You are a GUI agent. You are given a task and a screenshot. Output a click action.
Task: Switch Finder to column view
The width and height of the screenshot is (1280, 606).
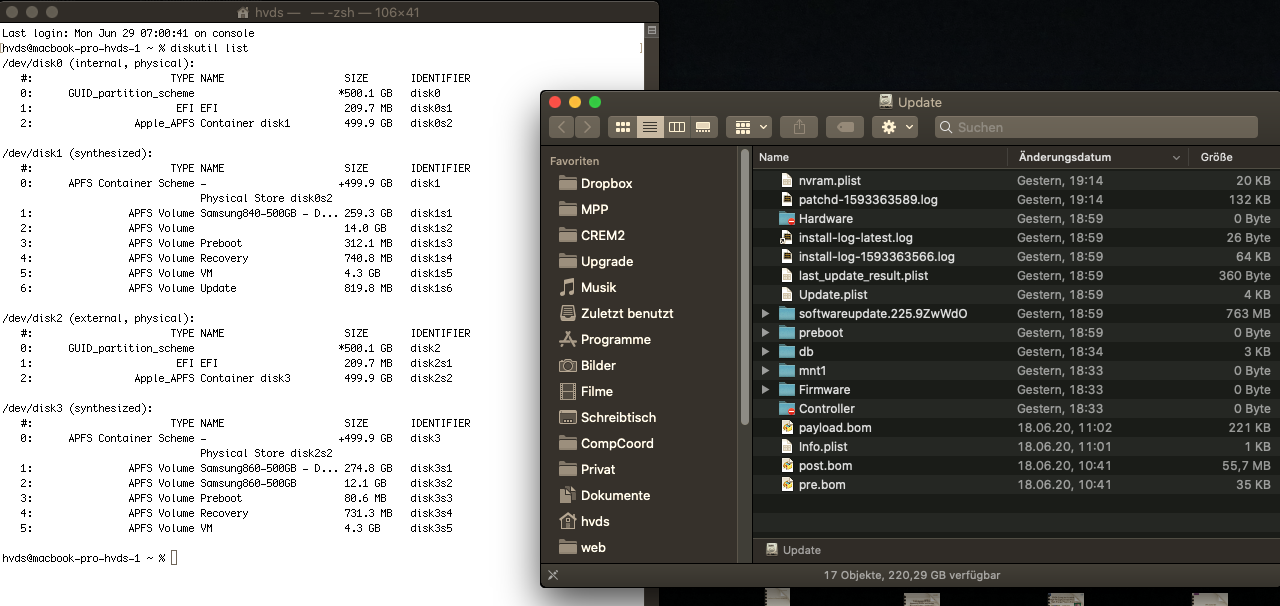[x=677, y=127]
